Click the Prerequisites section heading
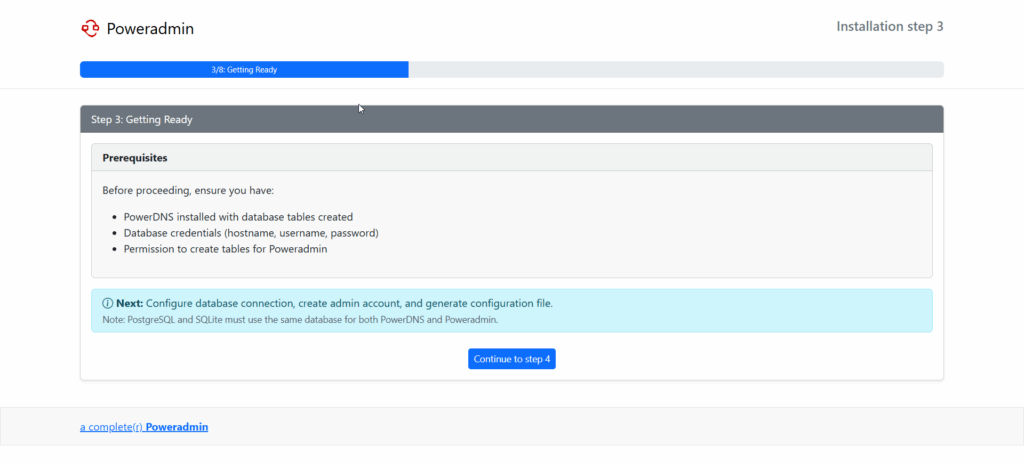This screenshot has height=463, width=1024. 135,158
